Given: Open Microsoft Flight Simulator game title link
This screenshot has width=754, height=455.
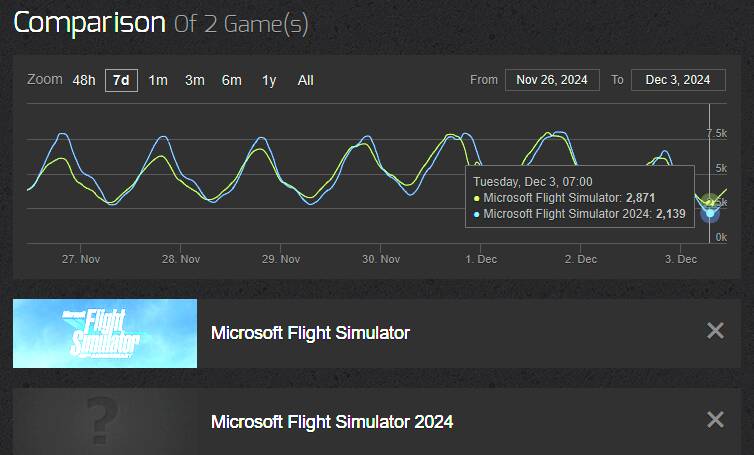Looking at the screenshot, I should pyautogui.click(x=310, y=333).
